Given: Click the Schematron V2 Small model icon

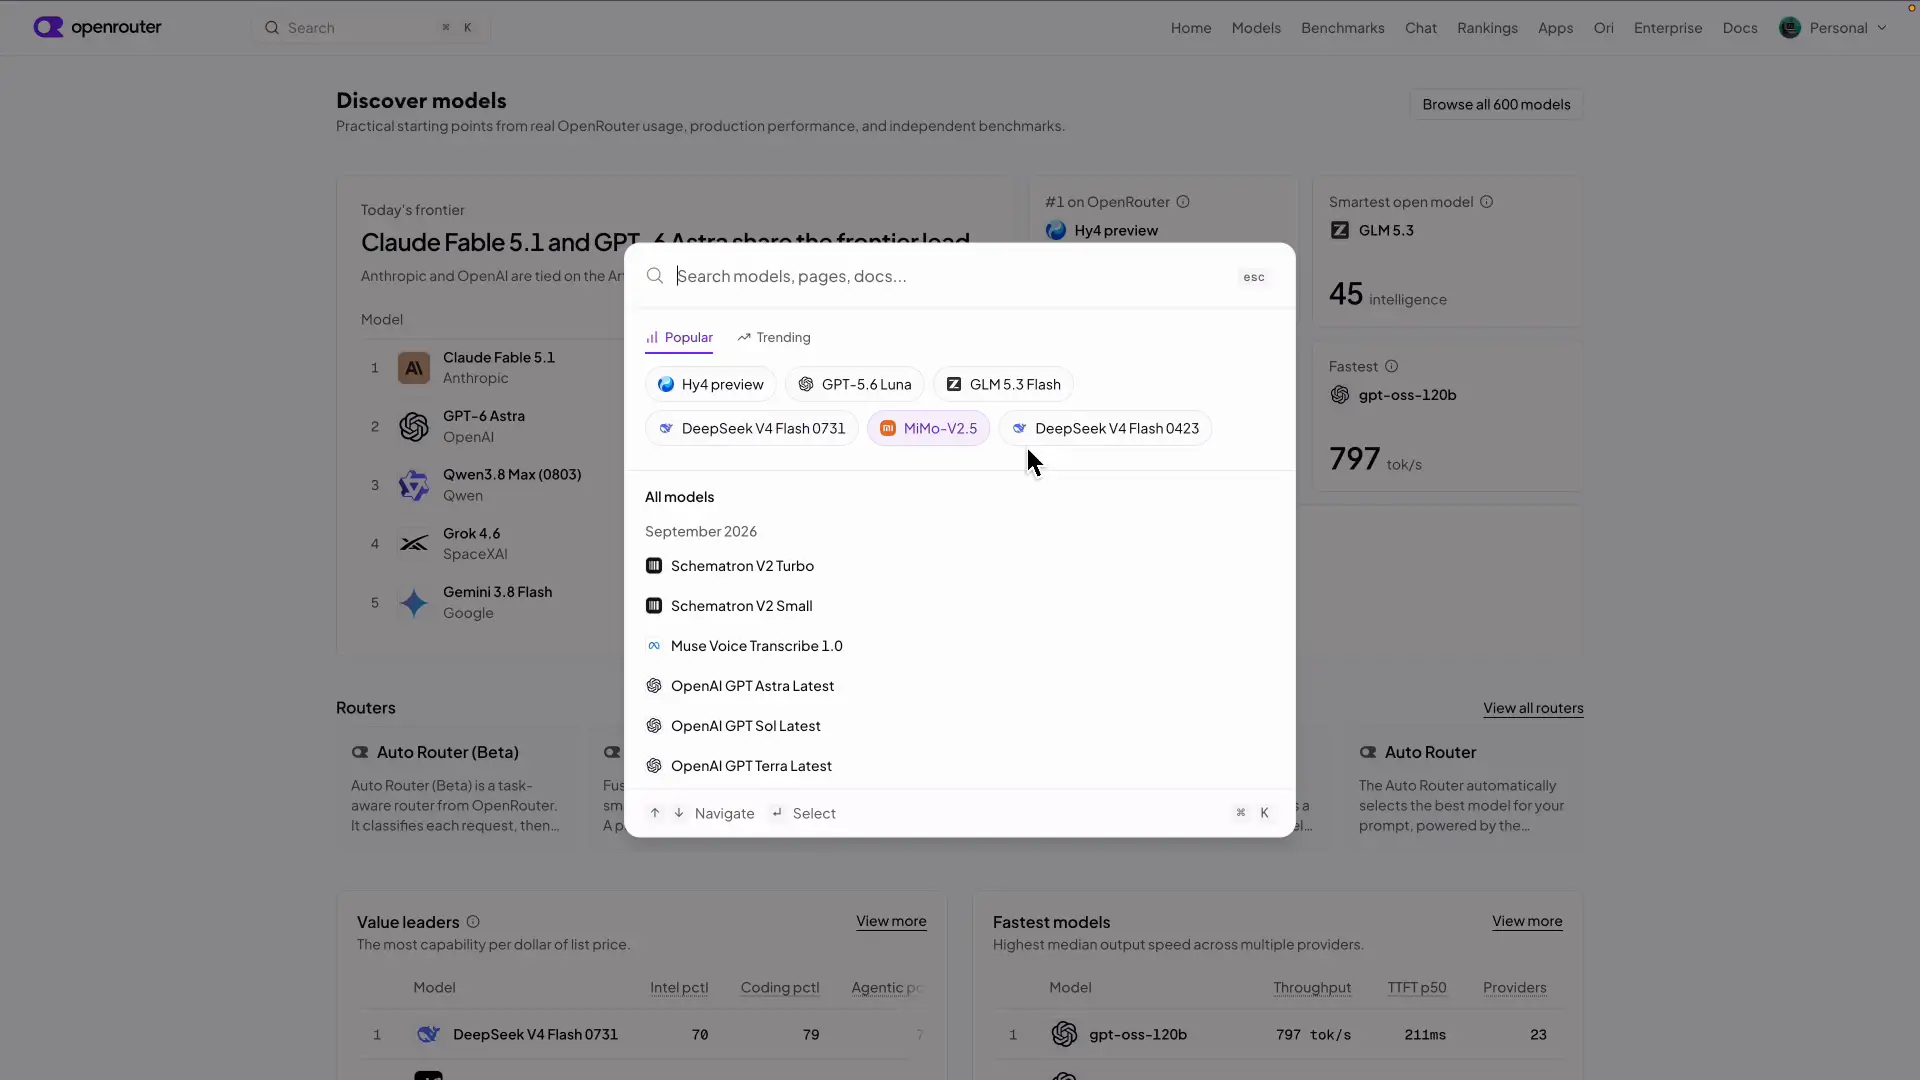Looking at the screenshot, I should point(654,606).
